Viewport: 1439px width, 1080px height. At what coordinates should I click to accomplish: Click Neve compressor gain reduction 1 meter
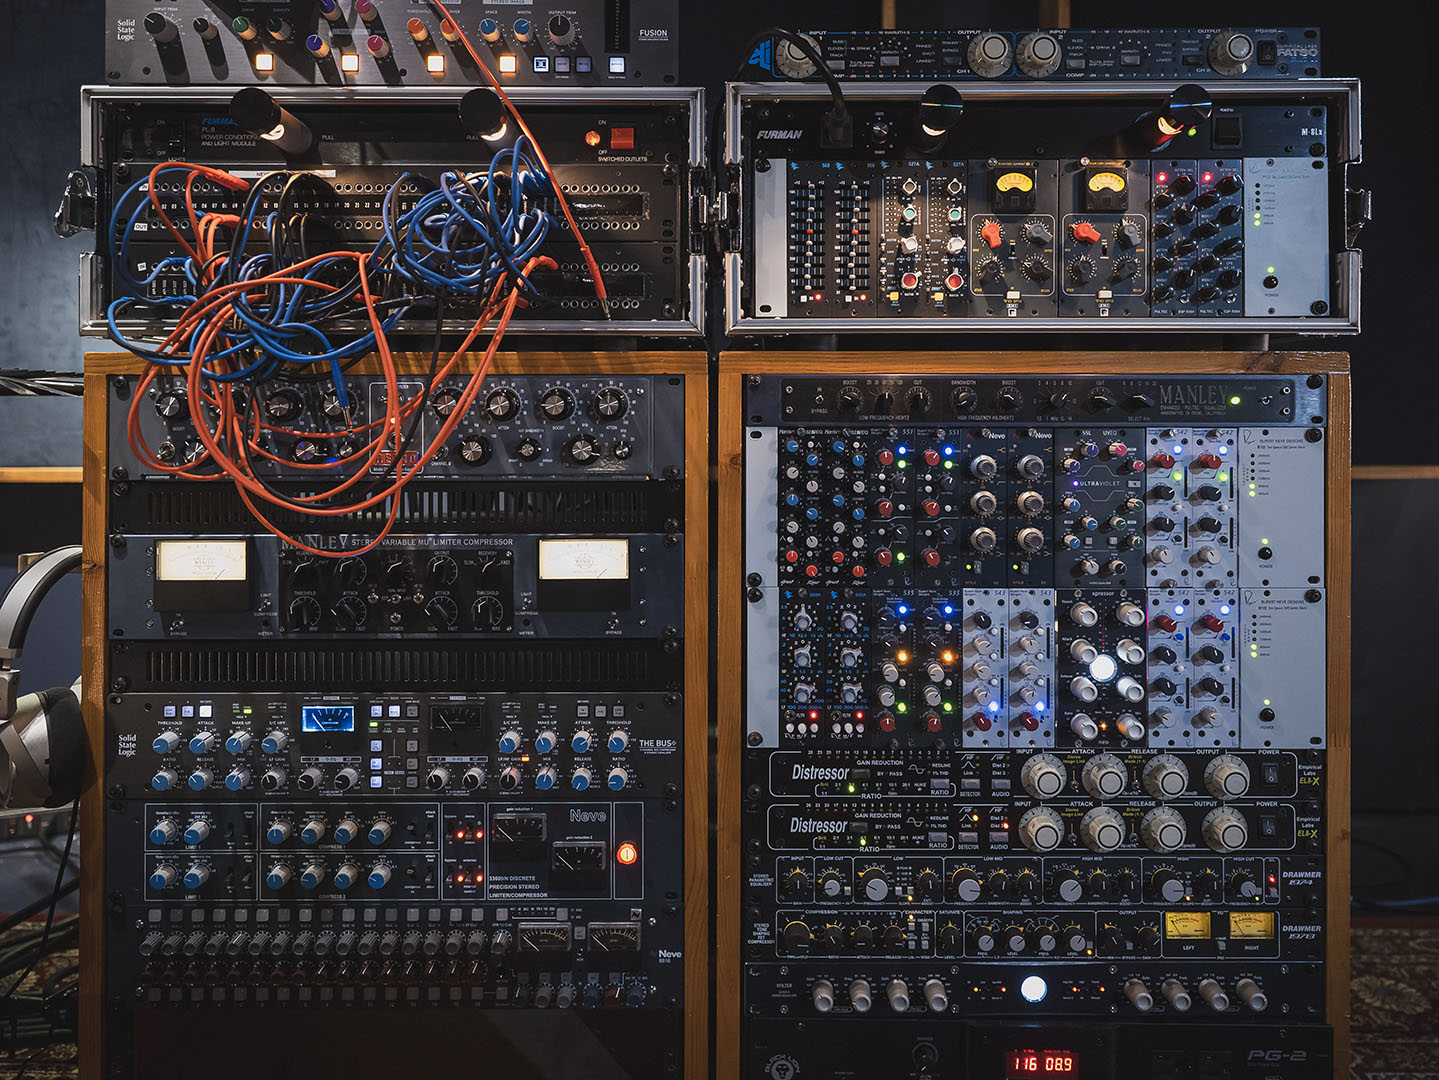pyautogui.click(x=517, y=828)
